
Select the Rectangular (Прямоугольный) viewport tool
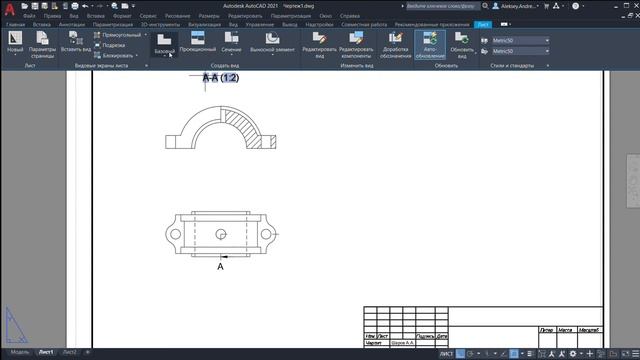tap(118, 35)
